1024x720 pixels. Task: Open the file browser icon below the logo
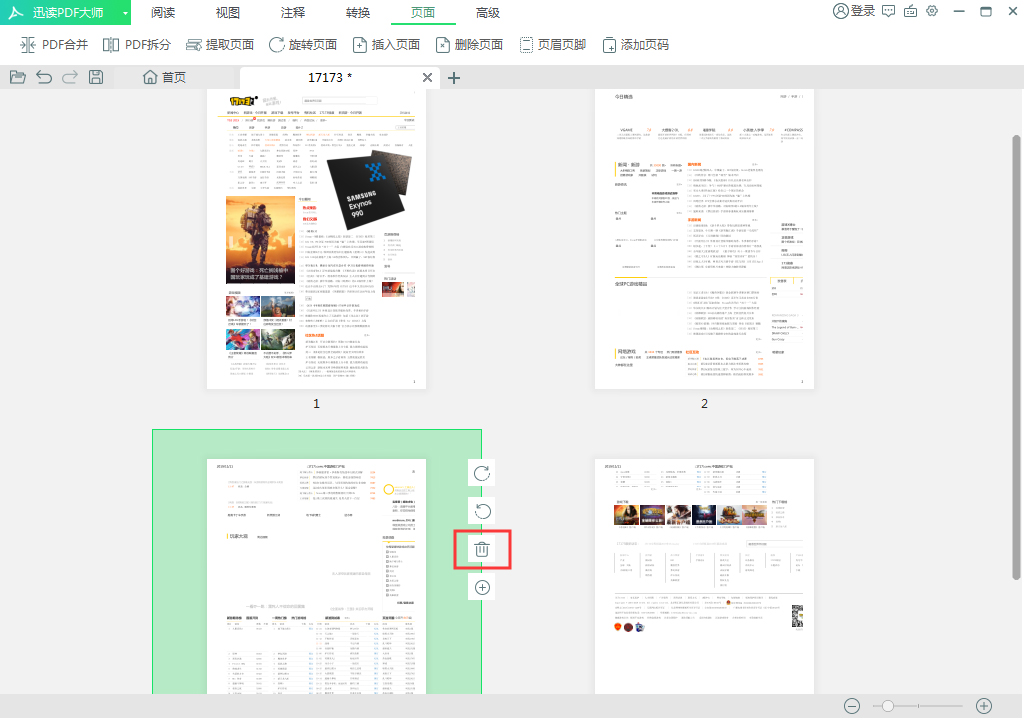click(x=17, y=76)
